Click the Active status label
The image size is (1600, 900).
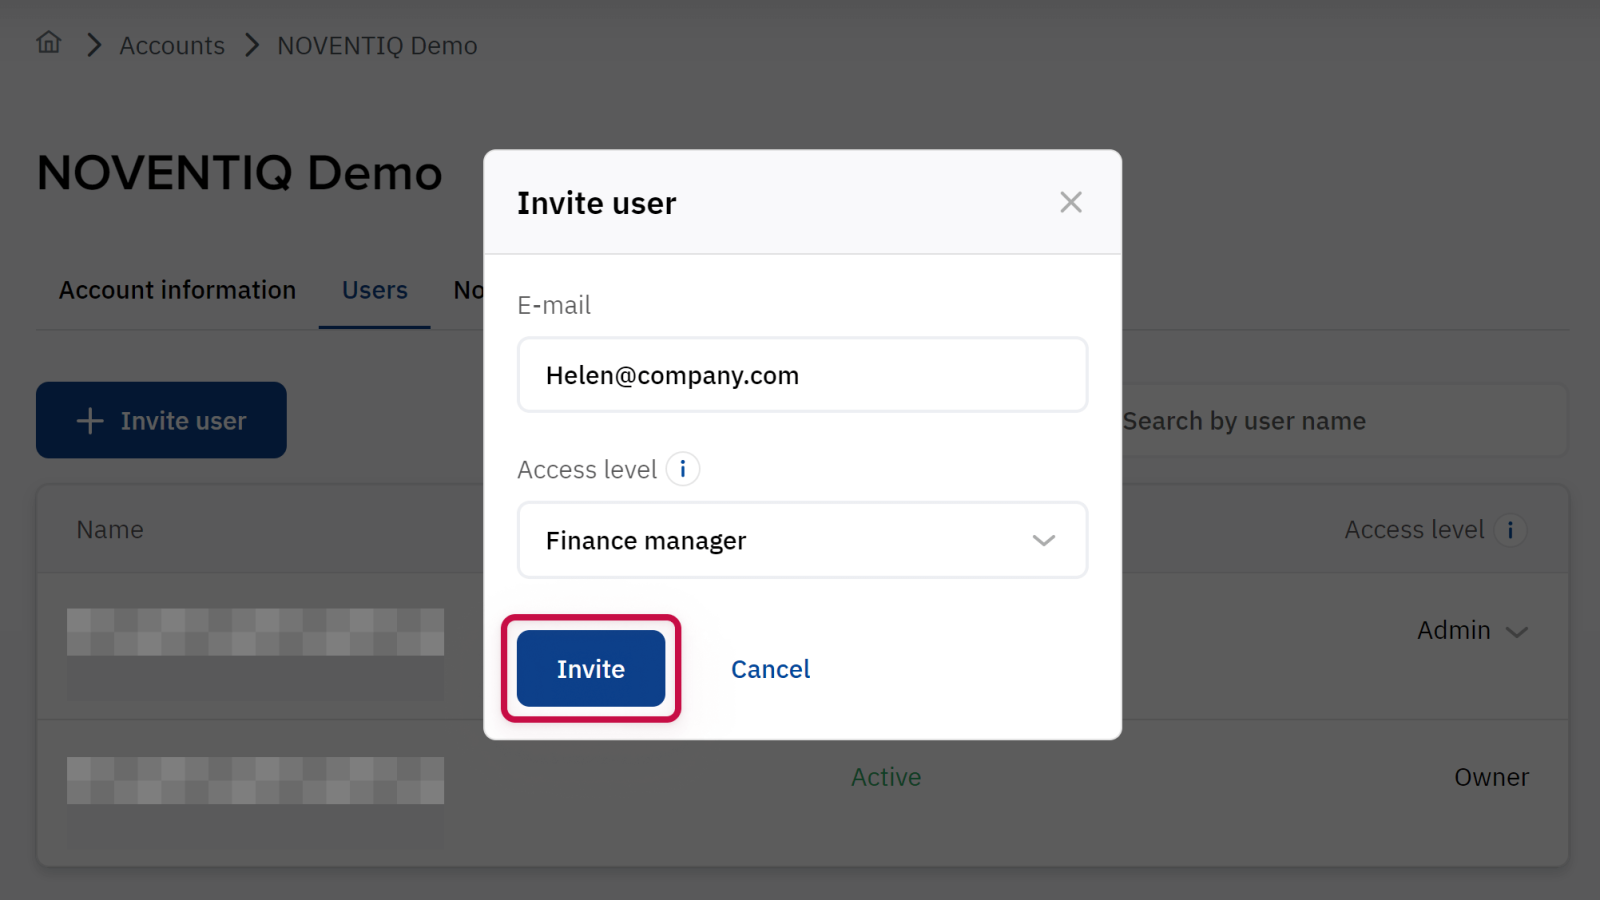click(x=886, y=777)
